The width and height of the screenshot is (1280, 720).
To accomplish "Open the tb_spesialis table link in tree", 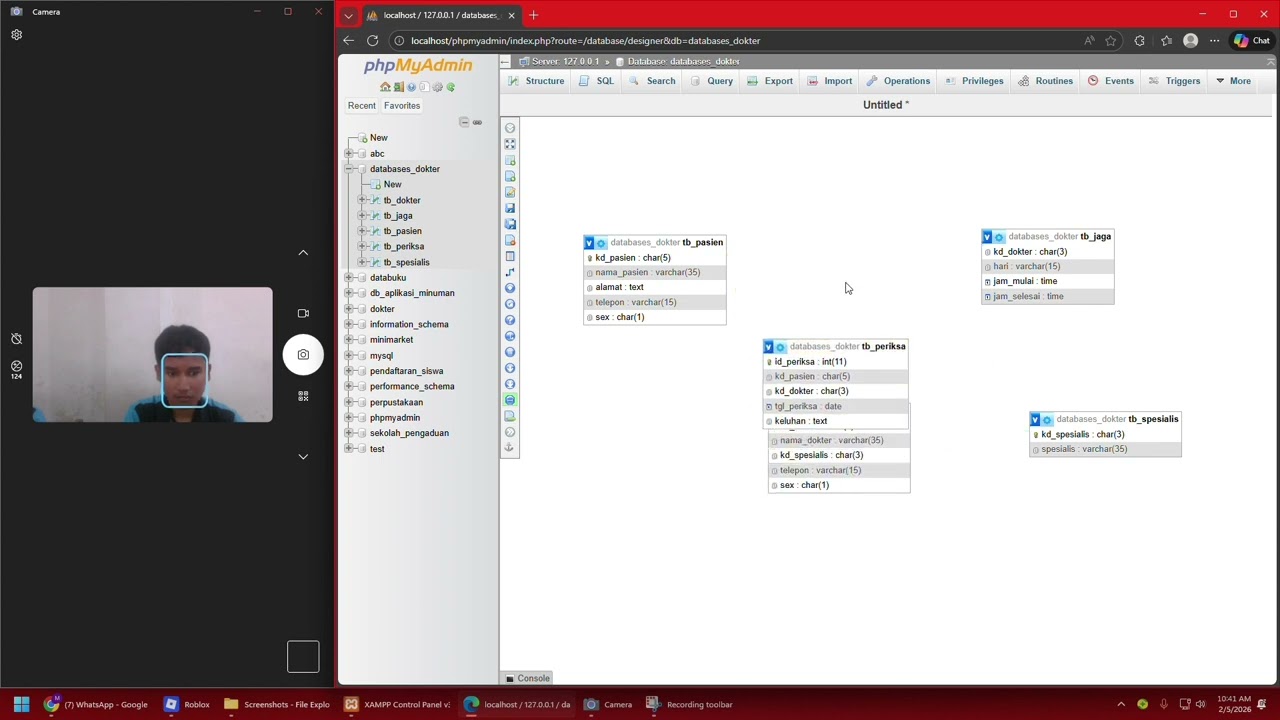I will 406,262.
